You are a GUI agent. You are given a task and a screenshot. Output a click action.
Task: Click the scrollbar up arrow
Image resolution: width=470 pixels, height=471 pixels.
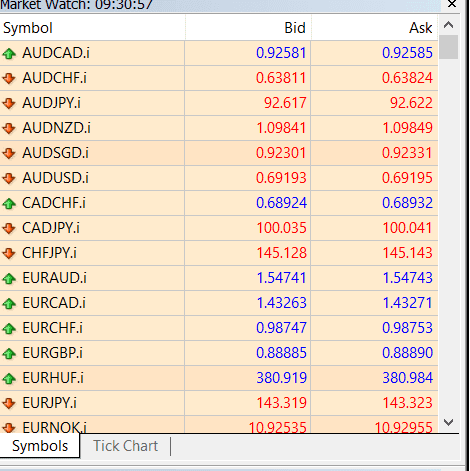pyautogui.click(x=449, y=25)
